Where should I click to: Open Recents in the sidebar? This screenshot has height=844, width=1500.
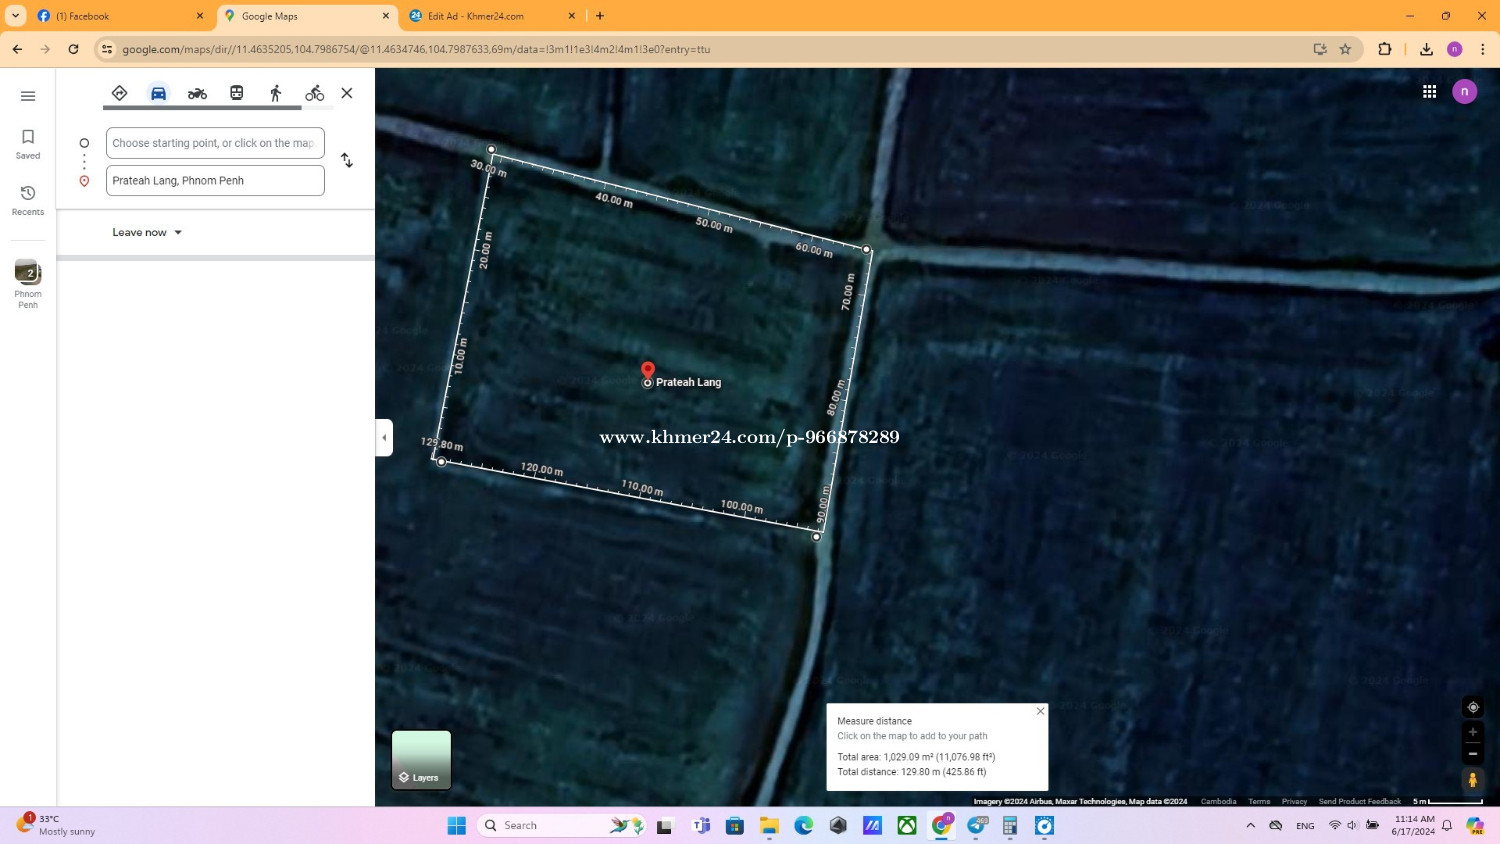point(28,199)
